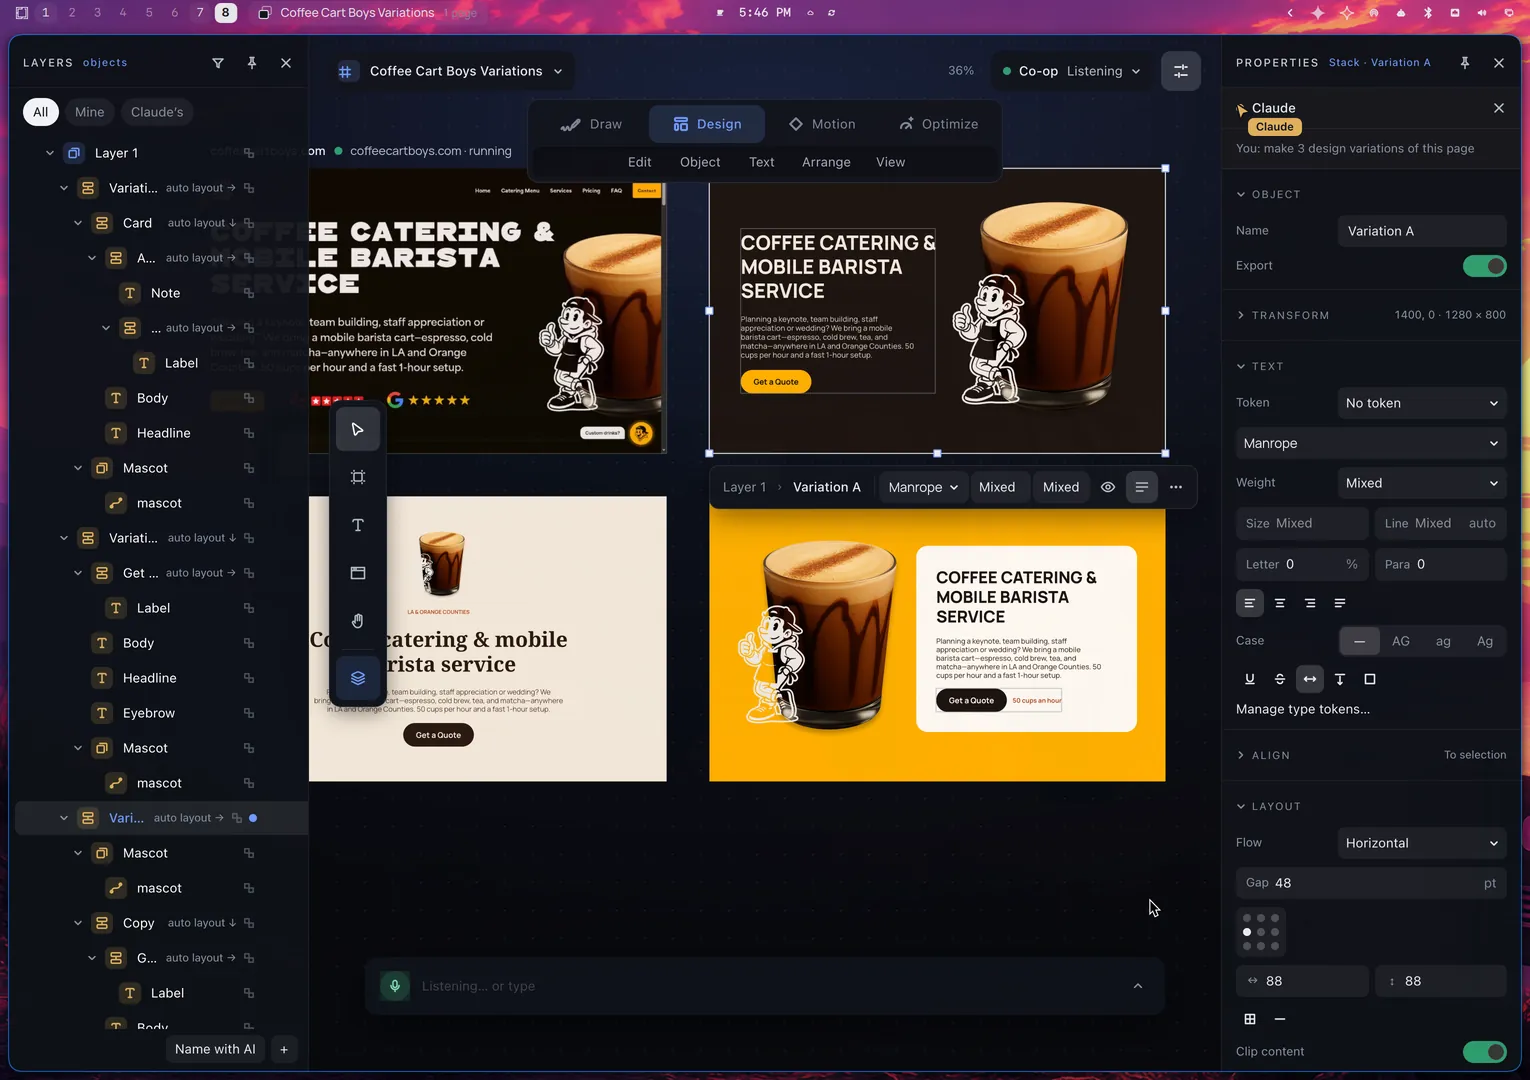
Task: Open the Weight dropdown showing Mixed
Action: click(x=1422, y=483)
